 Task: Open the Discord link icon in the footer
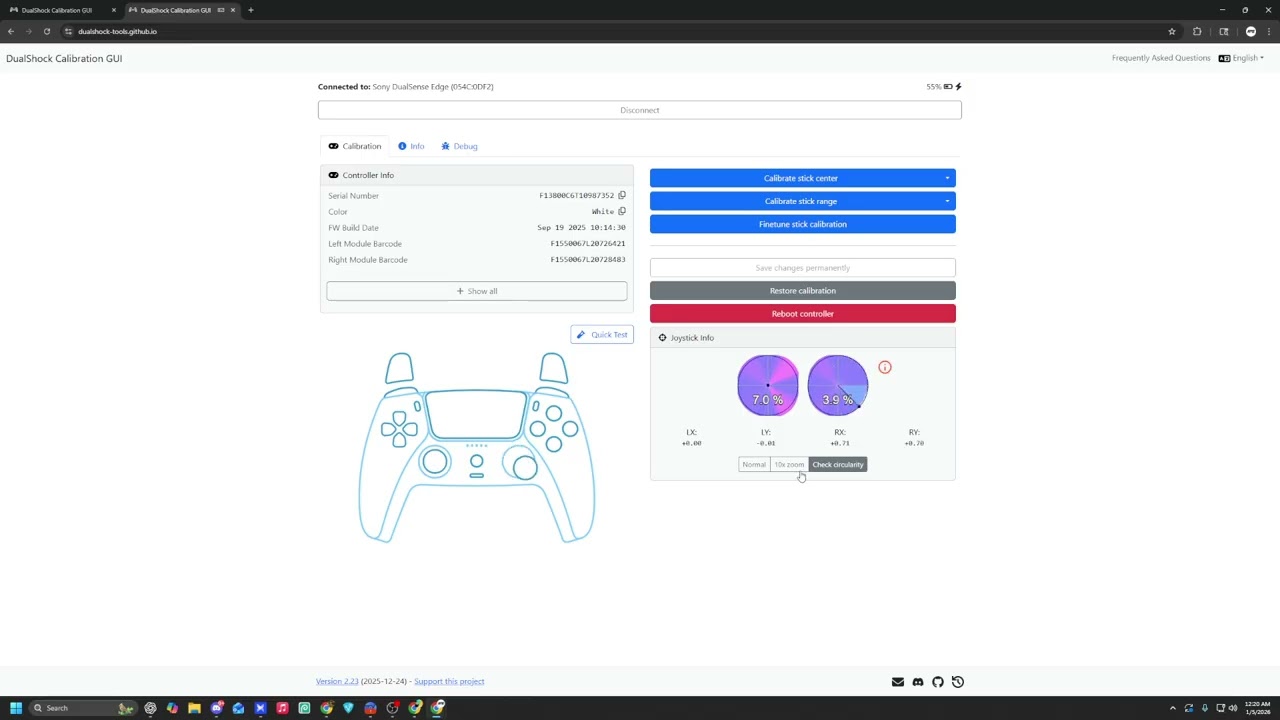coord(918,682)
